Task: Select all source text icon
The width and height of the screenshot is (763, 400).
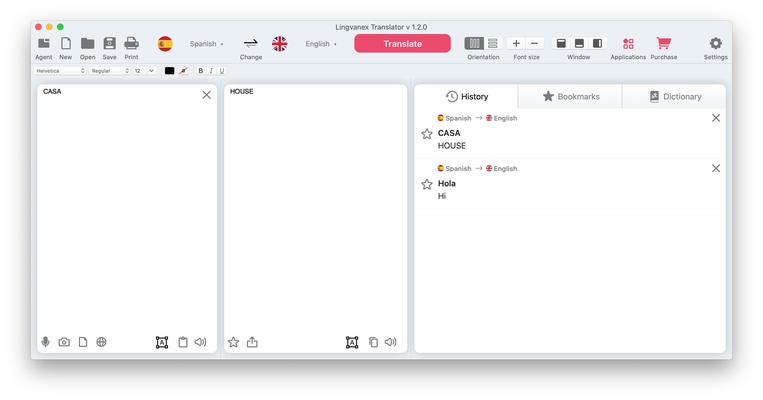Action: point(162,342)
